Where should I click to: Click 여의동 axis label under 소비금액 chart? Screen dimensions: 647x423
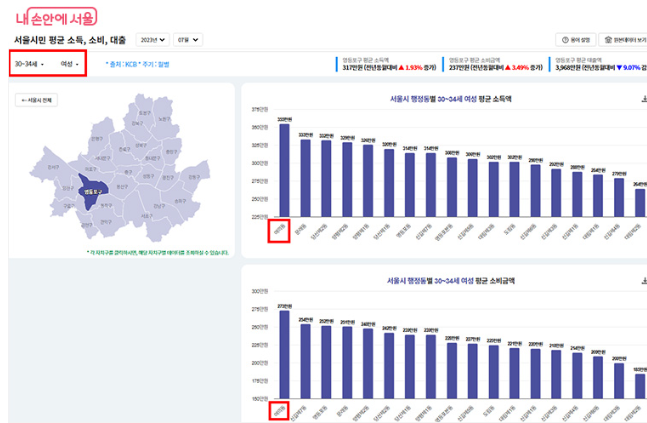[x=279, y=411]
